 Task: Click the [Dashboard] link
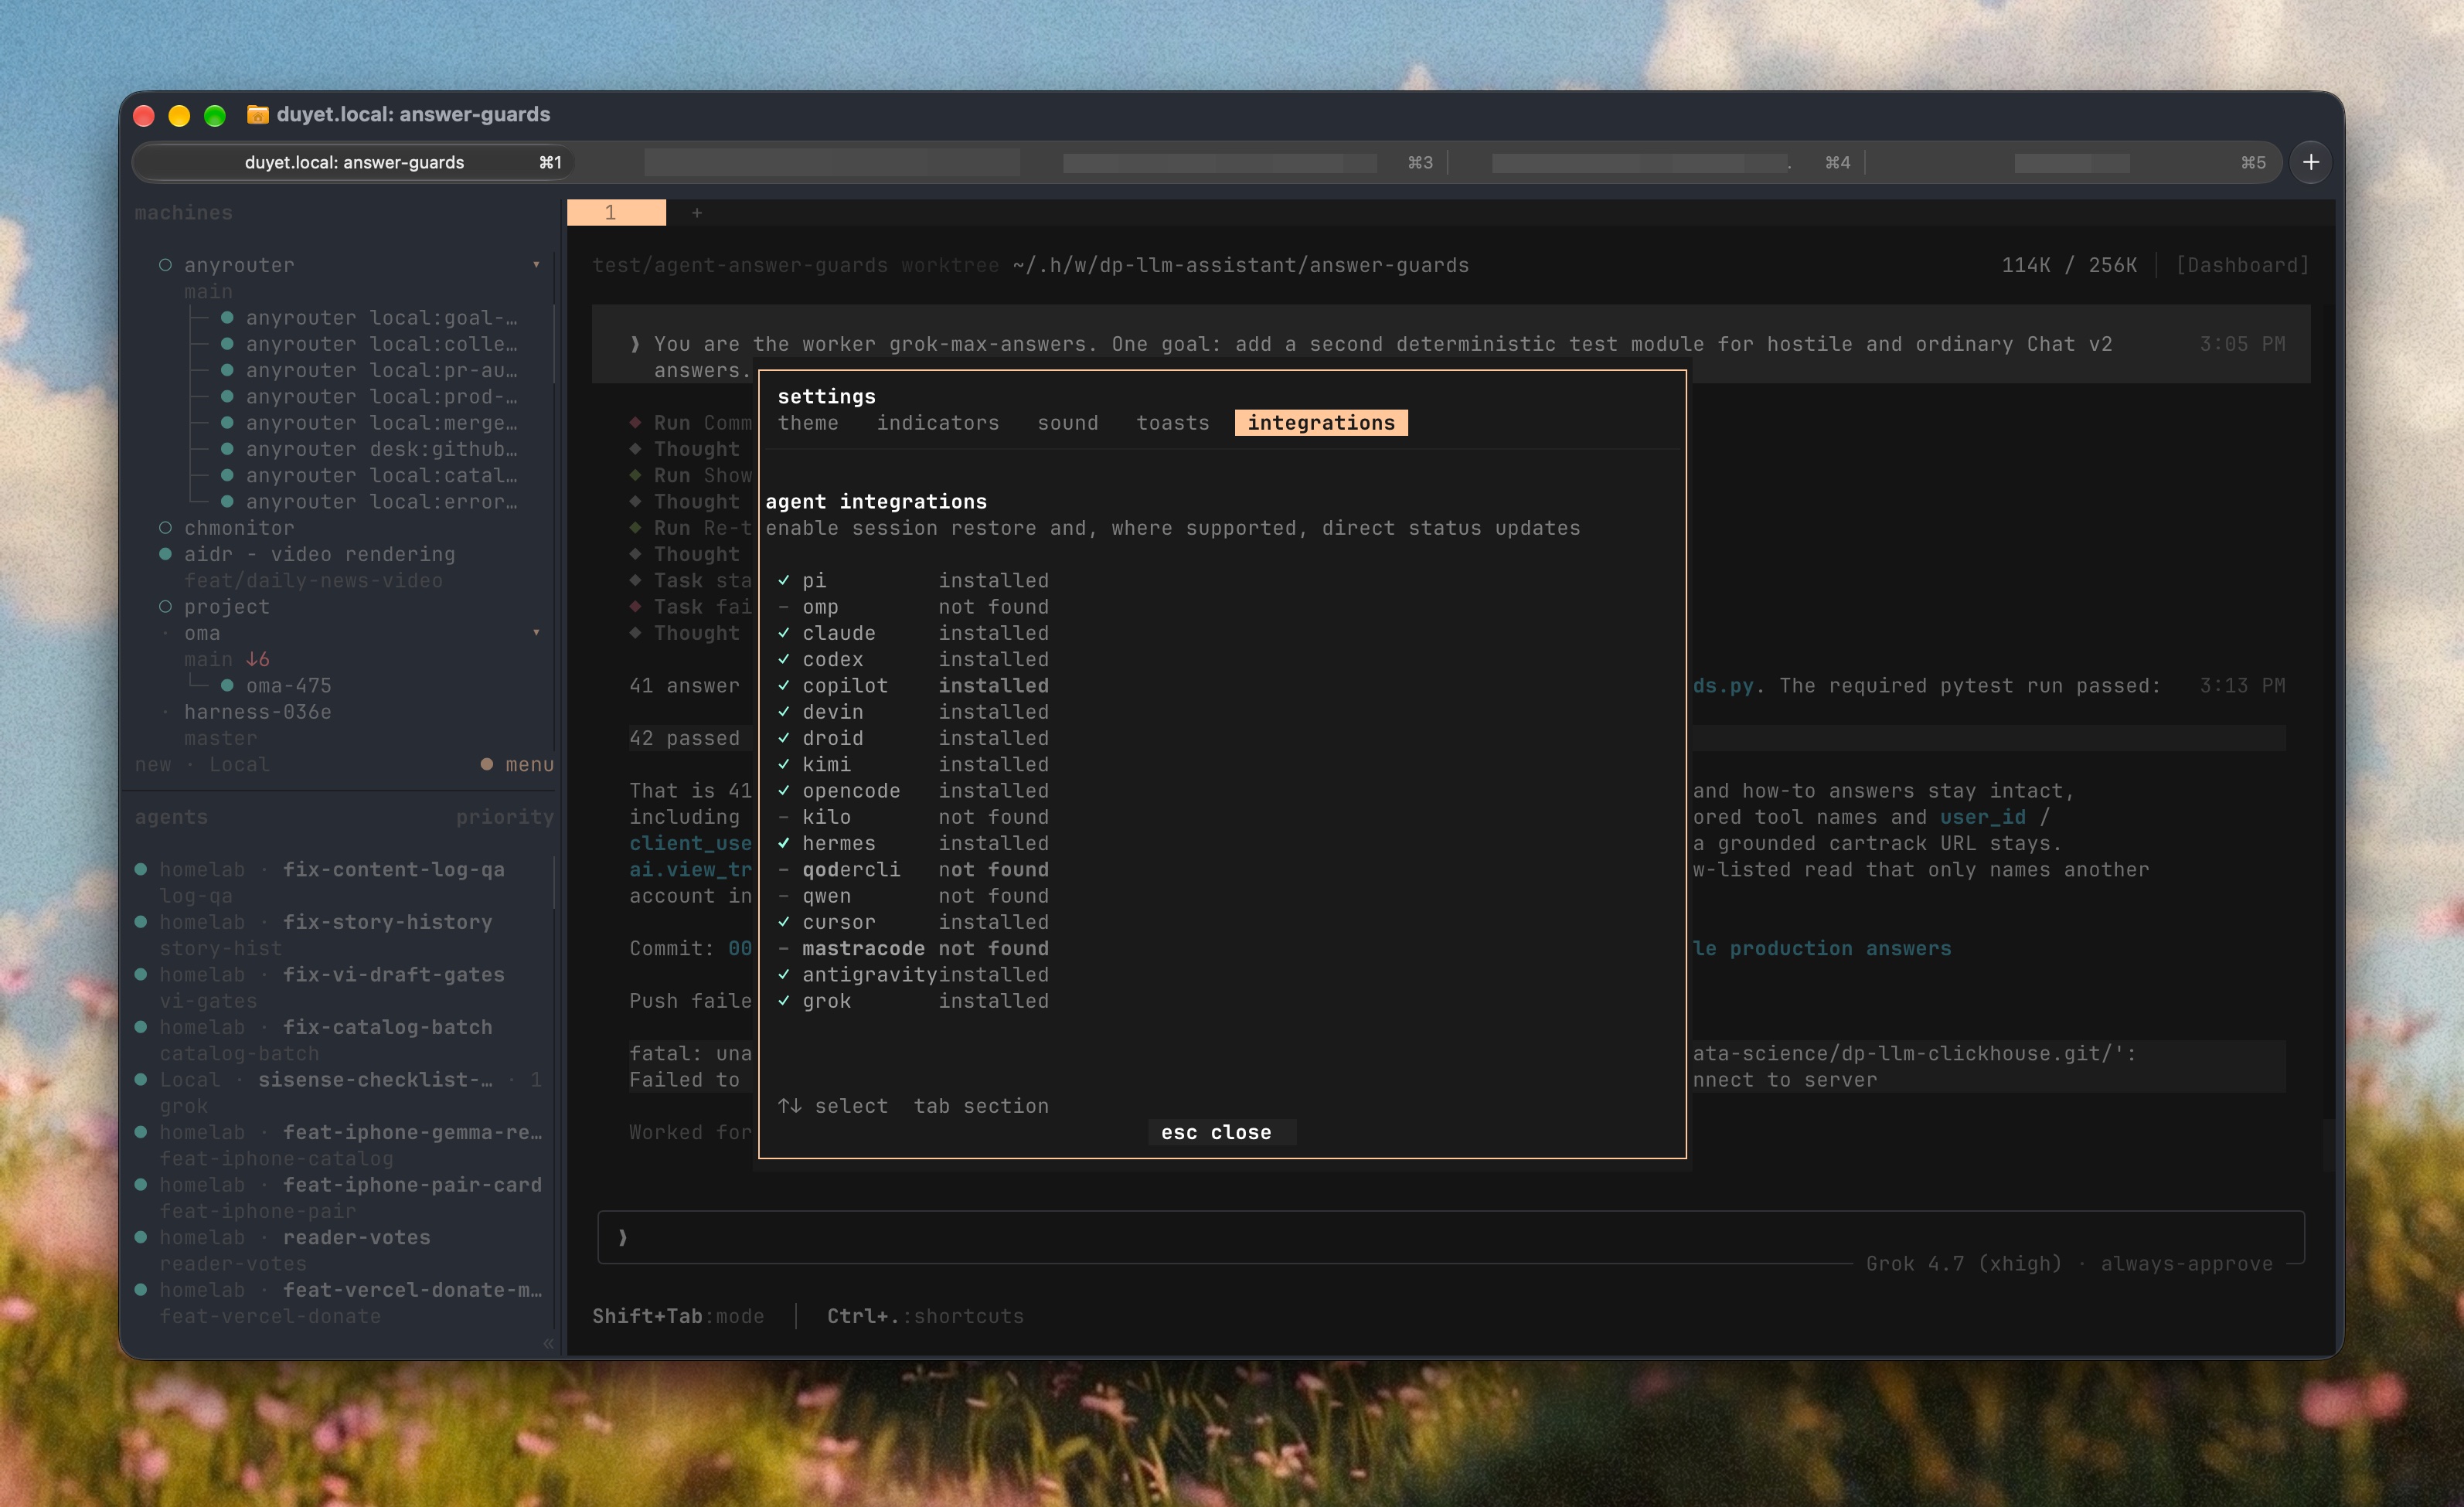pyautogui.click(x=2242, y=265)
